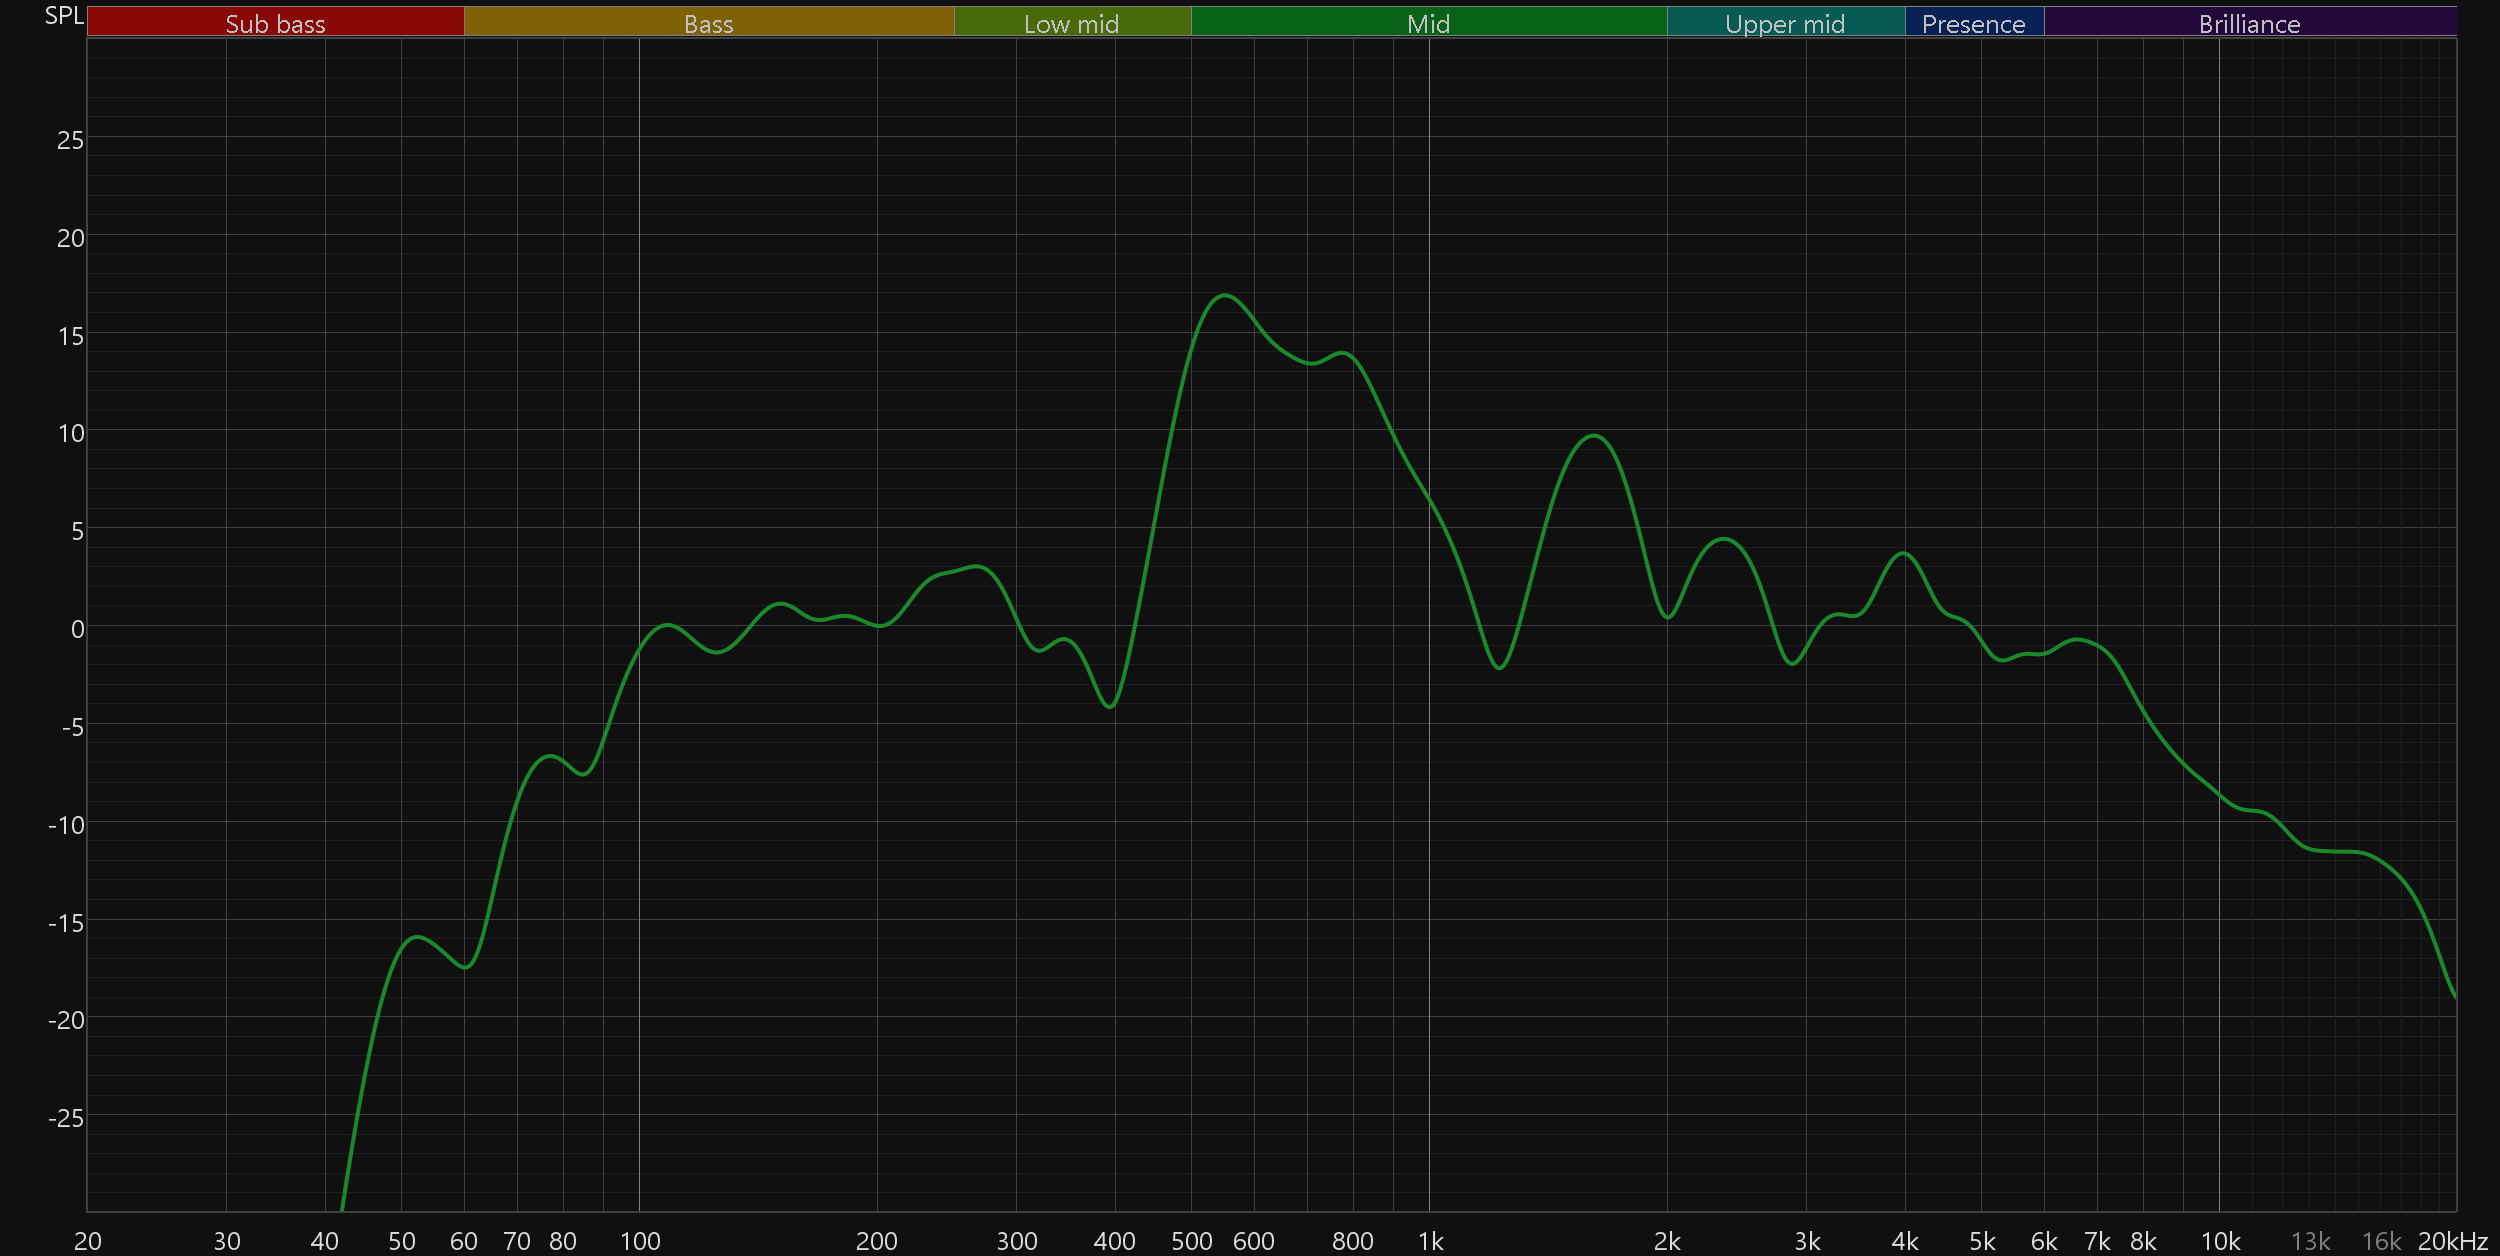Click the curve peak near 1.6 kHz

(1593, 436)
